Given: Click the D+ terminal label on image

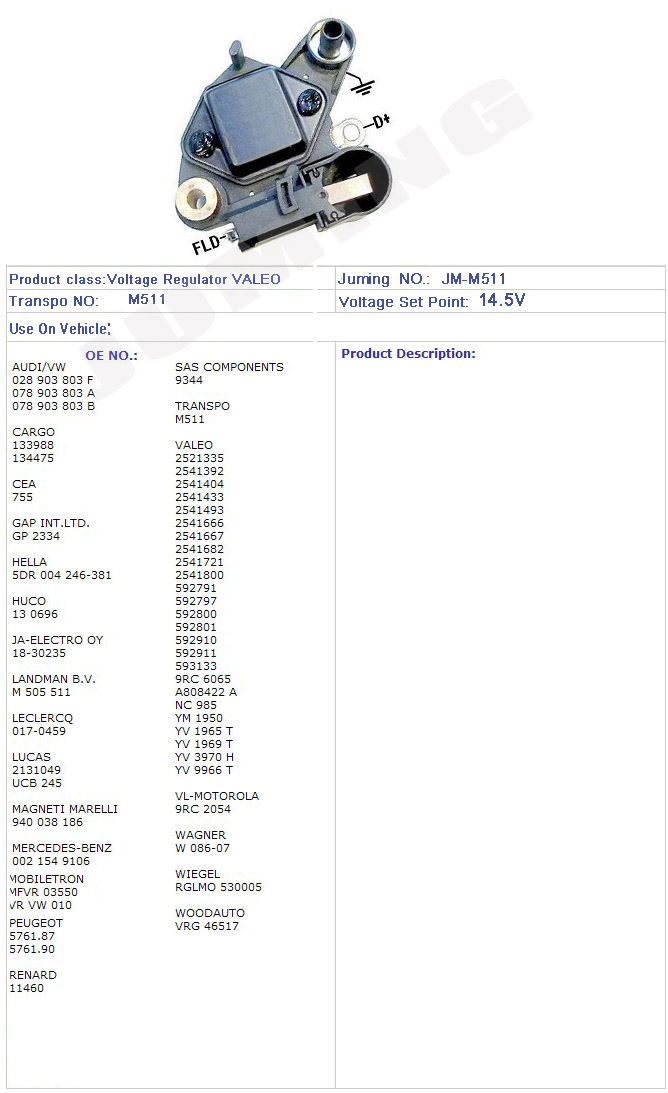Looking at the screenshot, I should coord(381,121).
